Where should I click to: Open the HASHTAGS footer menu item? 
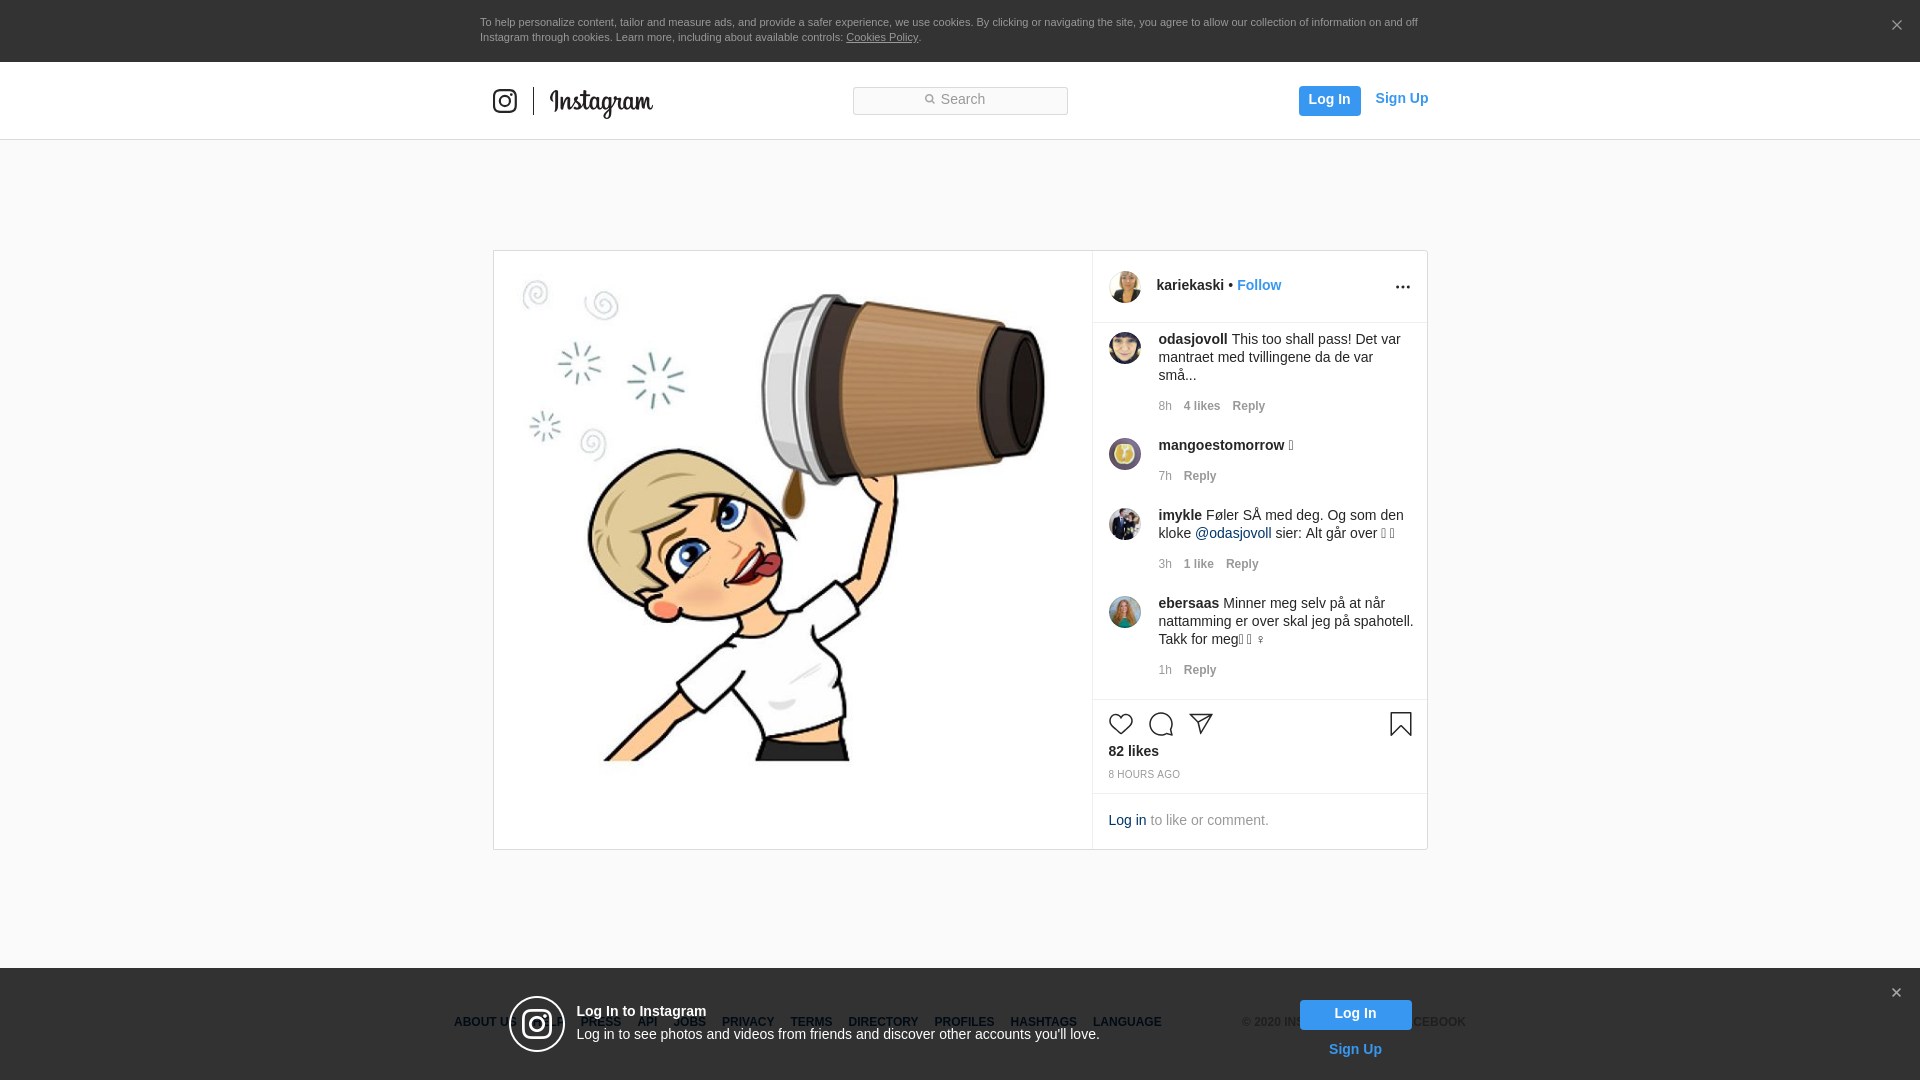click(x=1043, y=1022)
